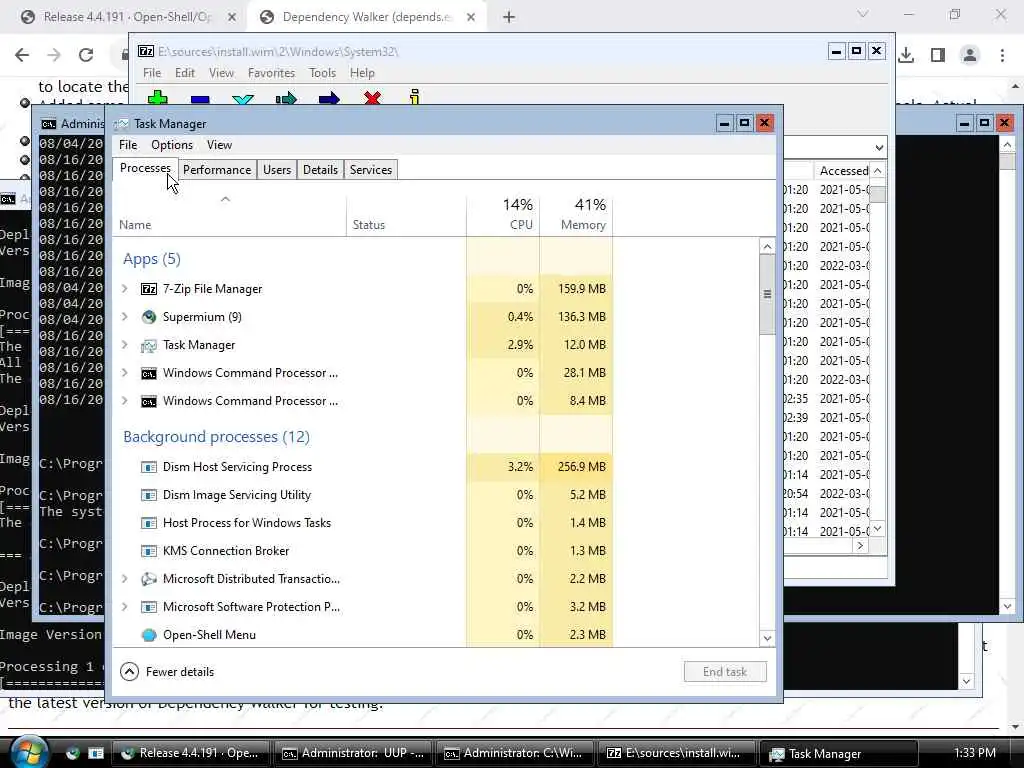Viewport: 1024px width, 768px height.
Task: Click the process list scroll up arrow
Action: pos(767,247)
